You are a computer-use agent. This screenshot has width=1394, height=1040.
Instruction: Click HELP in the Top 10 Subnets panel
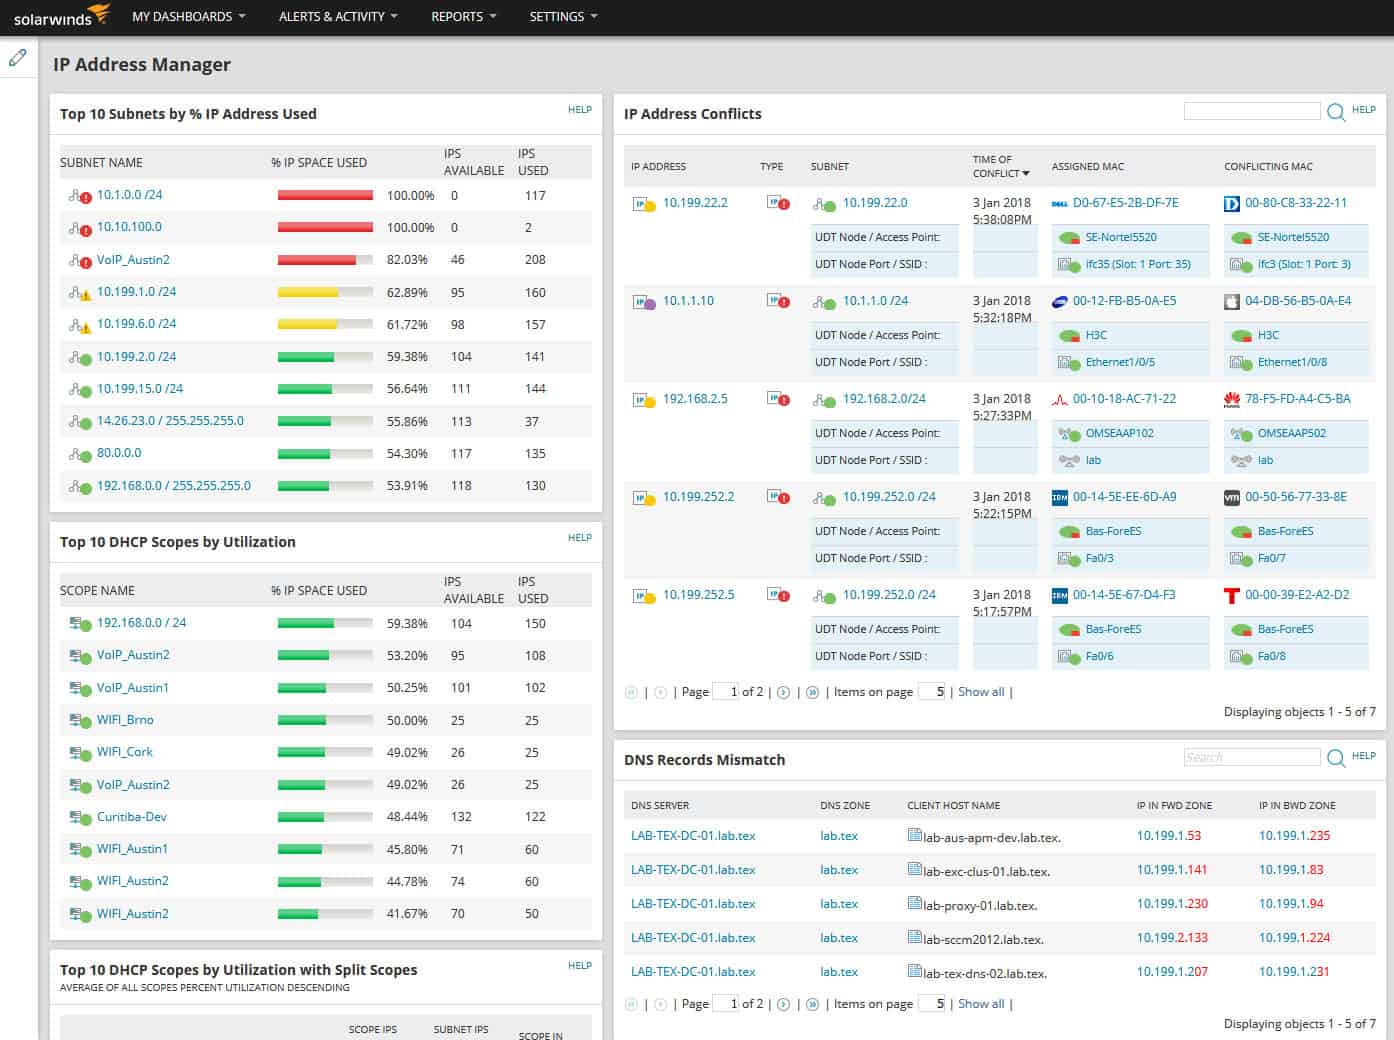[x=579, y=110]
